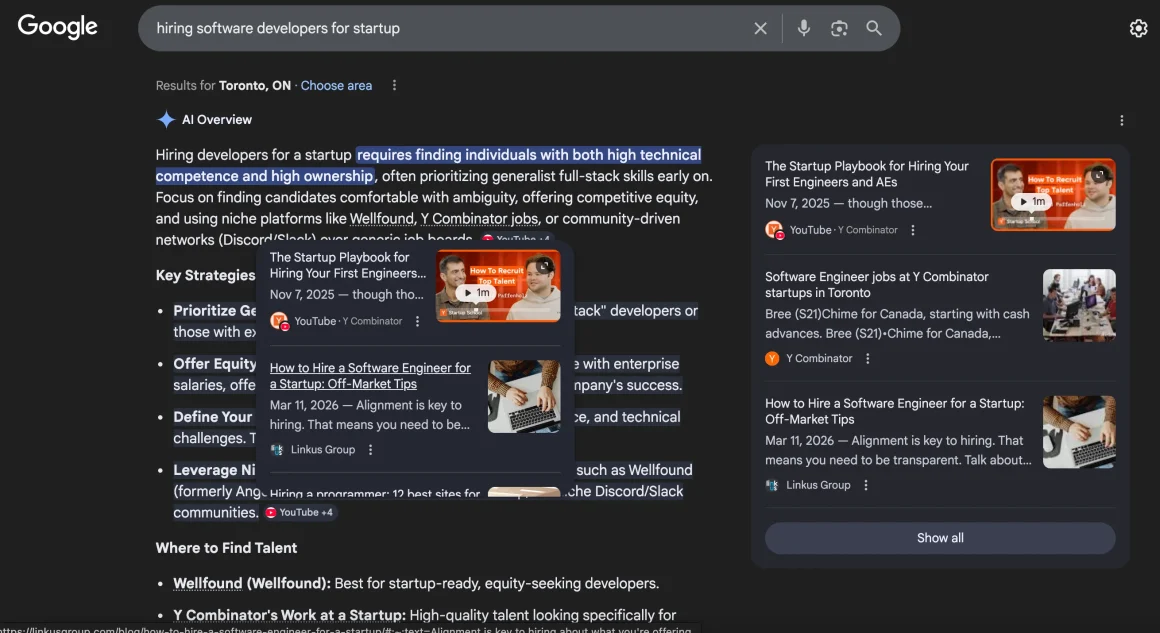This screenshot has width=1160, height=633.
Task: Click the Google logo
Action: click(58, 27)
